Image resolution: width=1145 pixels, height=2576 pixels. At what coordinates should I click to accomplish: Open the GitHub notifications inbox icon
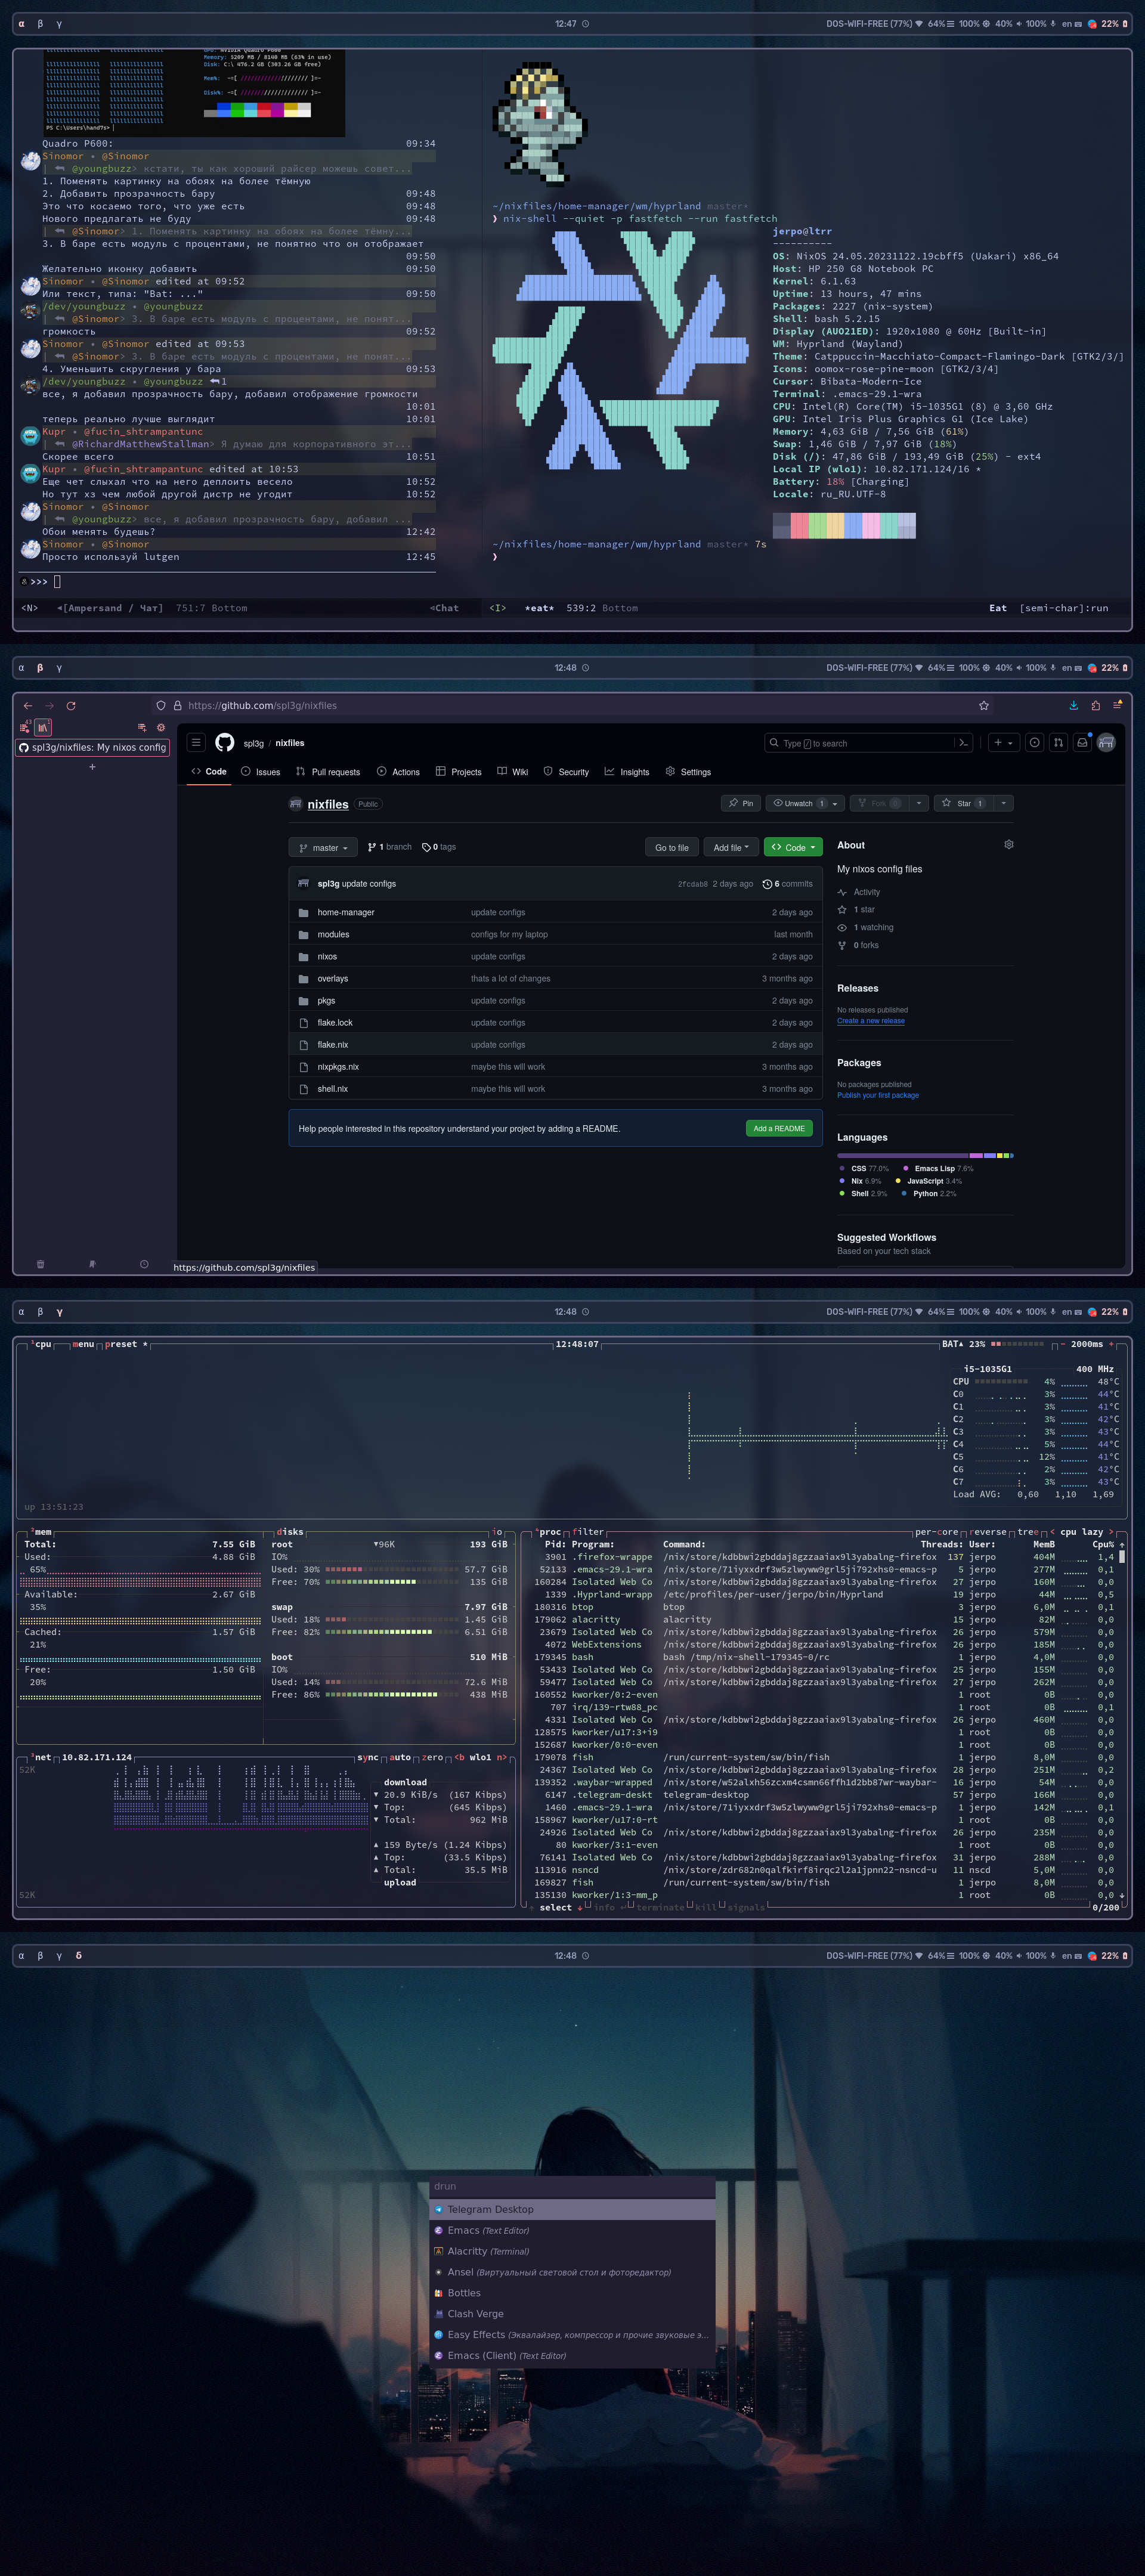pos(1082,743)
